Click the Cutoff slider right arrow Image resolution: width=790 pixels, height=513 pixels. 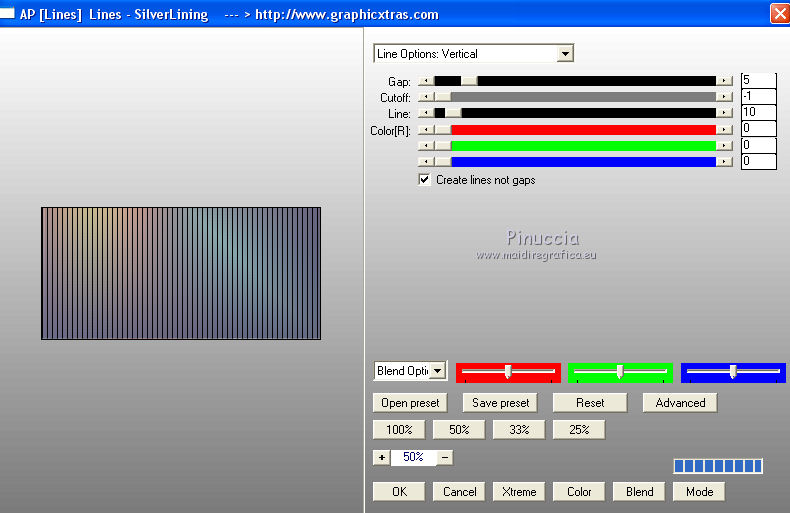tap(724, 97)
